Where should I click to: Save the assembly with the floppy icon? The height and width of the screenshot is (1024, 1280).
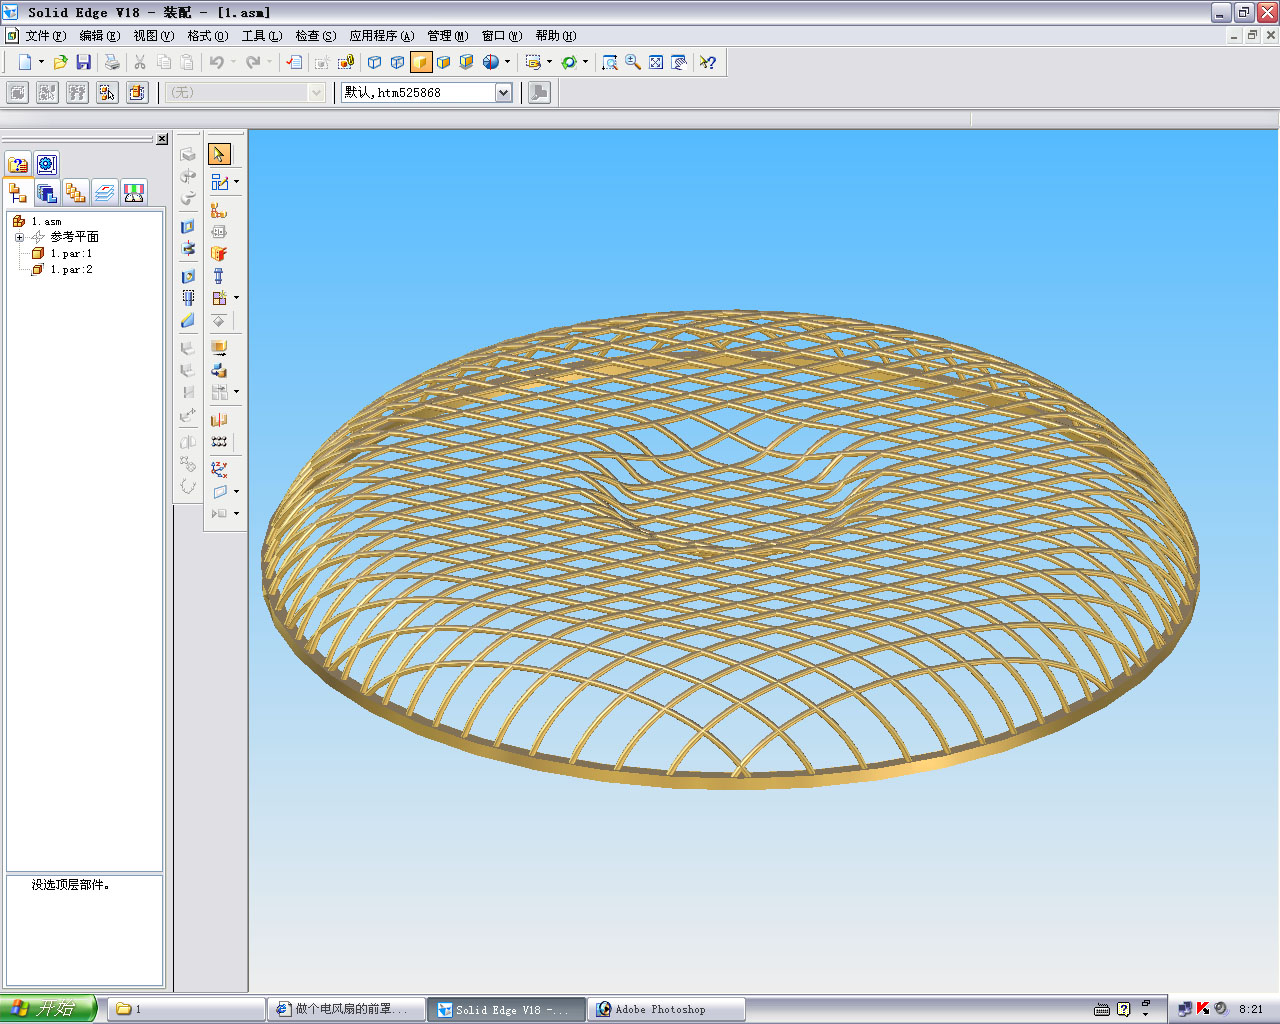pyautogui.click(x=84, y=62)
